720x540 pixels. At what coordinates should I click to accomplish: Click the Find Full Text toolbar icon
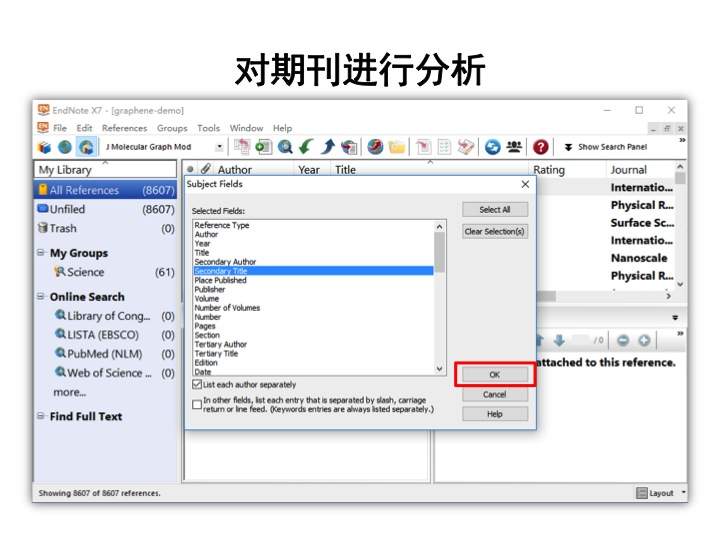(x=349, y=147)
